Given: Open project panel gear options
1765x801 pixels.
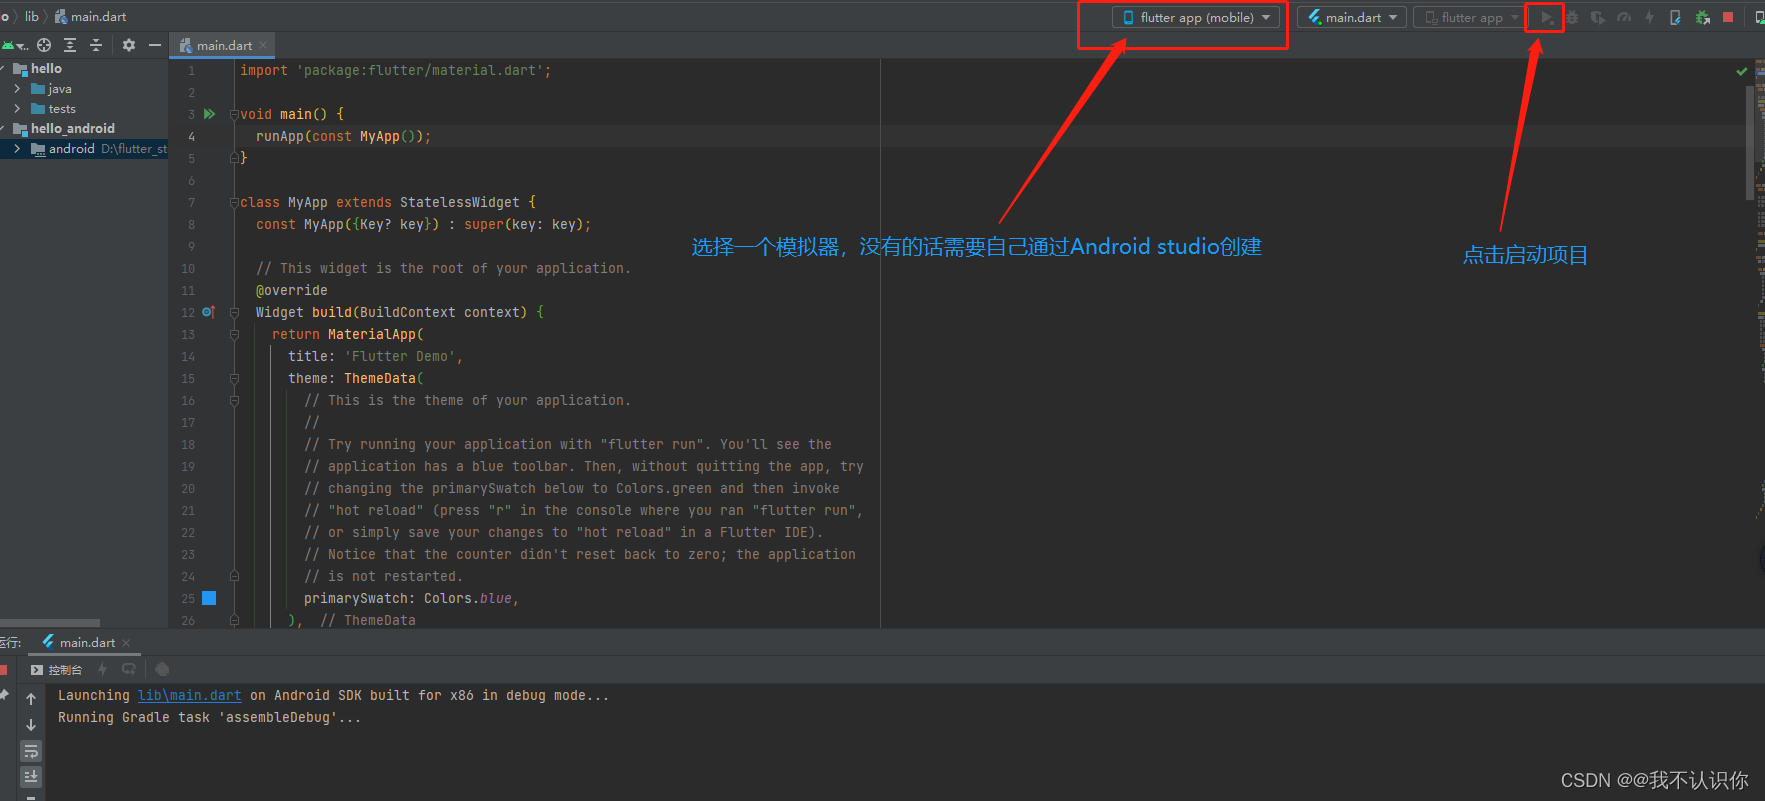Looking at the screenshot, I should pos(129,45).
